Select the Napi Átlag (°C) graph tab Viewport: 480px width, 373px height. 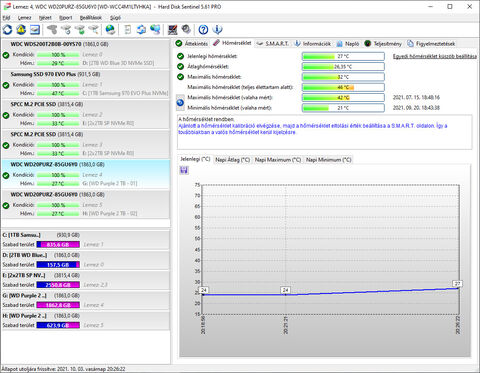click(x=232, y=160)
